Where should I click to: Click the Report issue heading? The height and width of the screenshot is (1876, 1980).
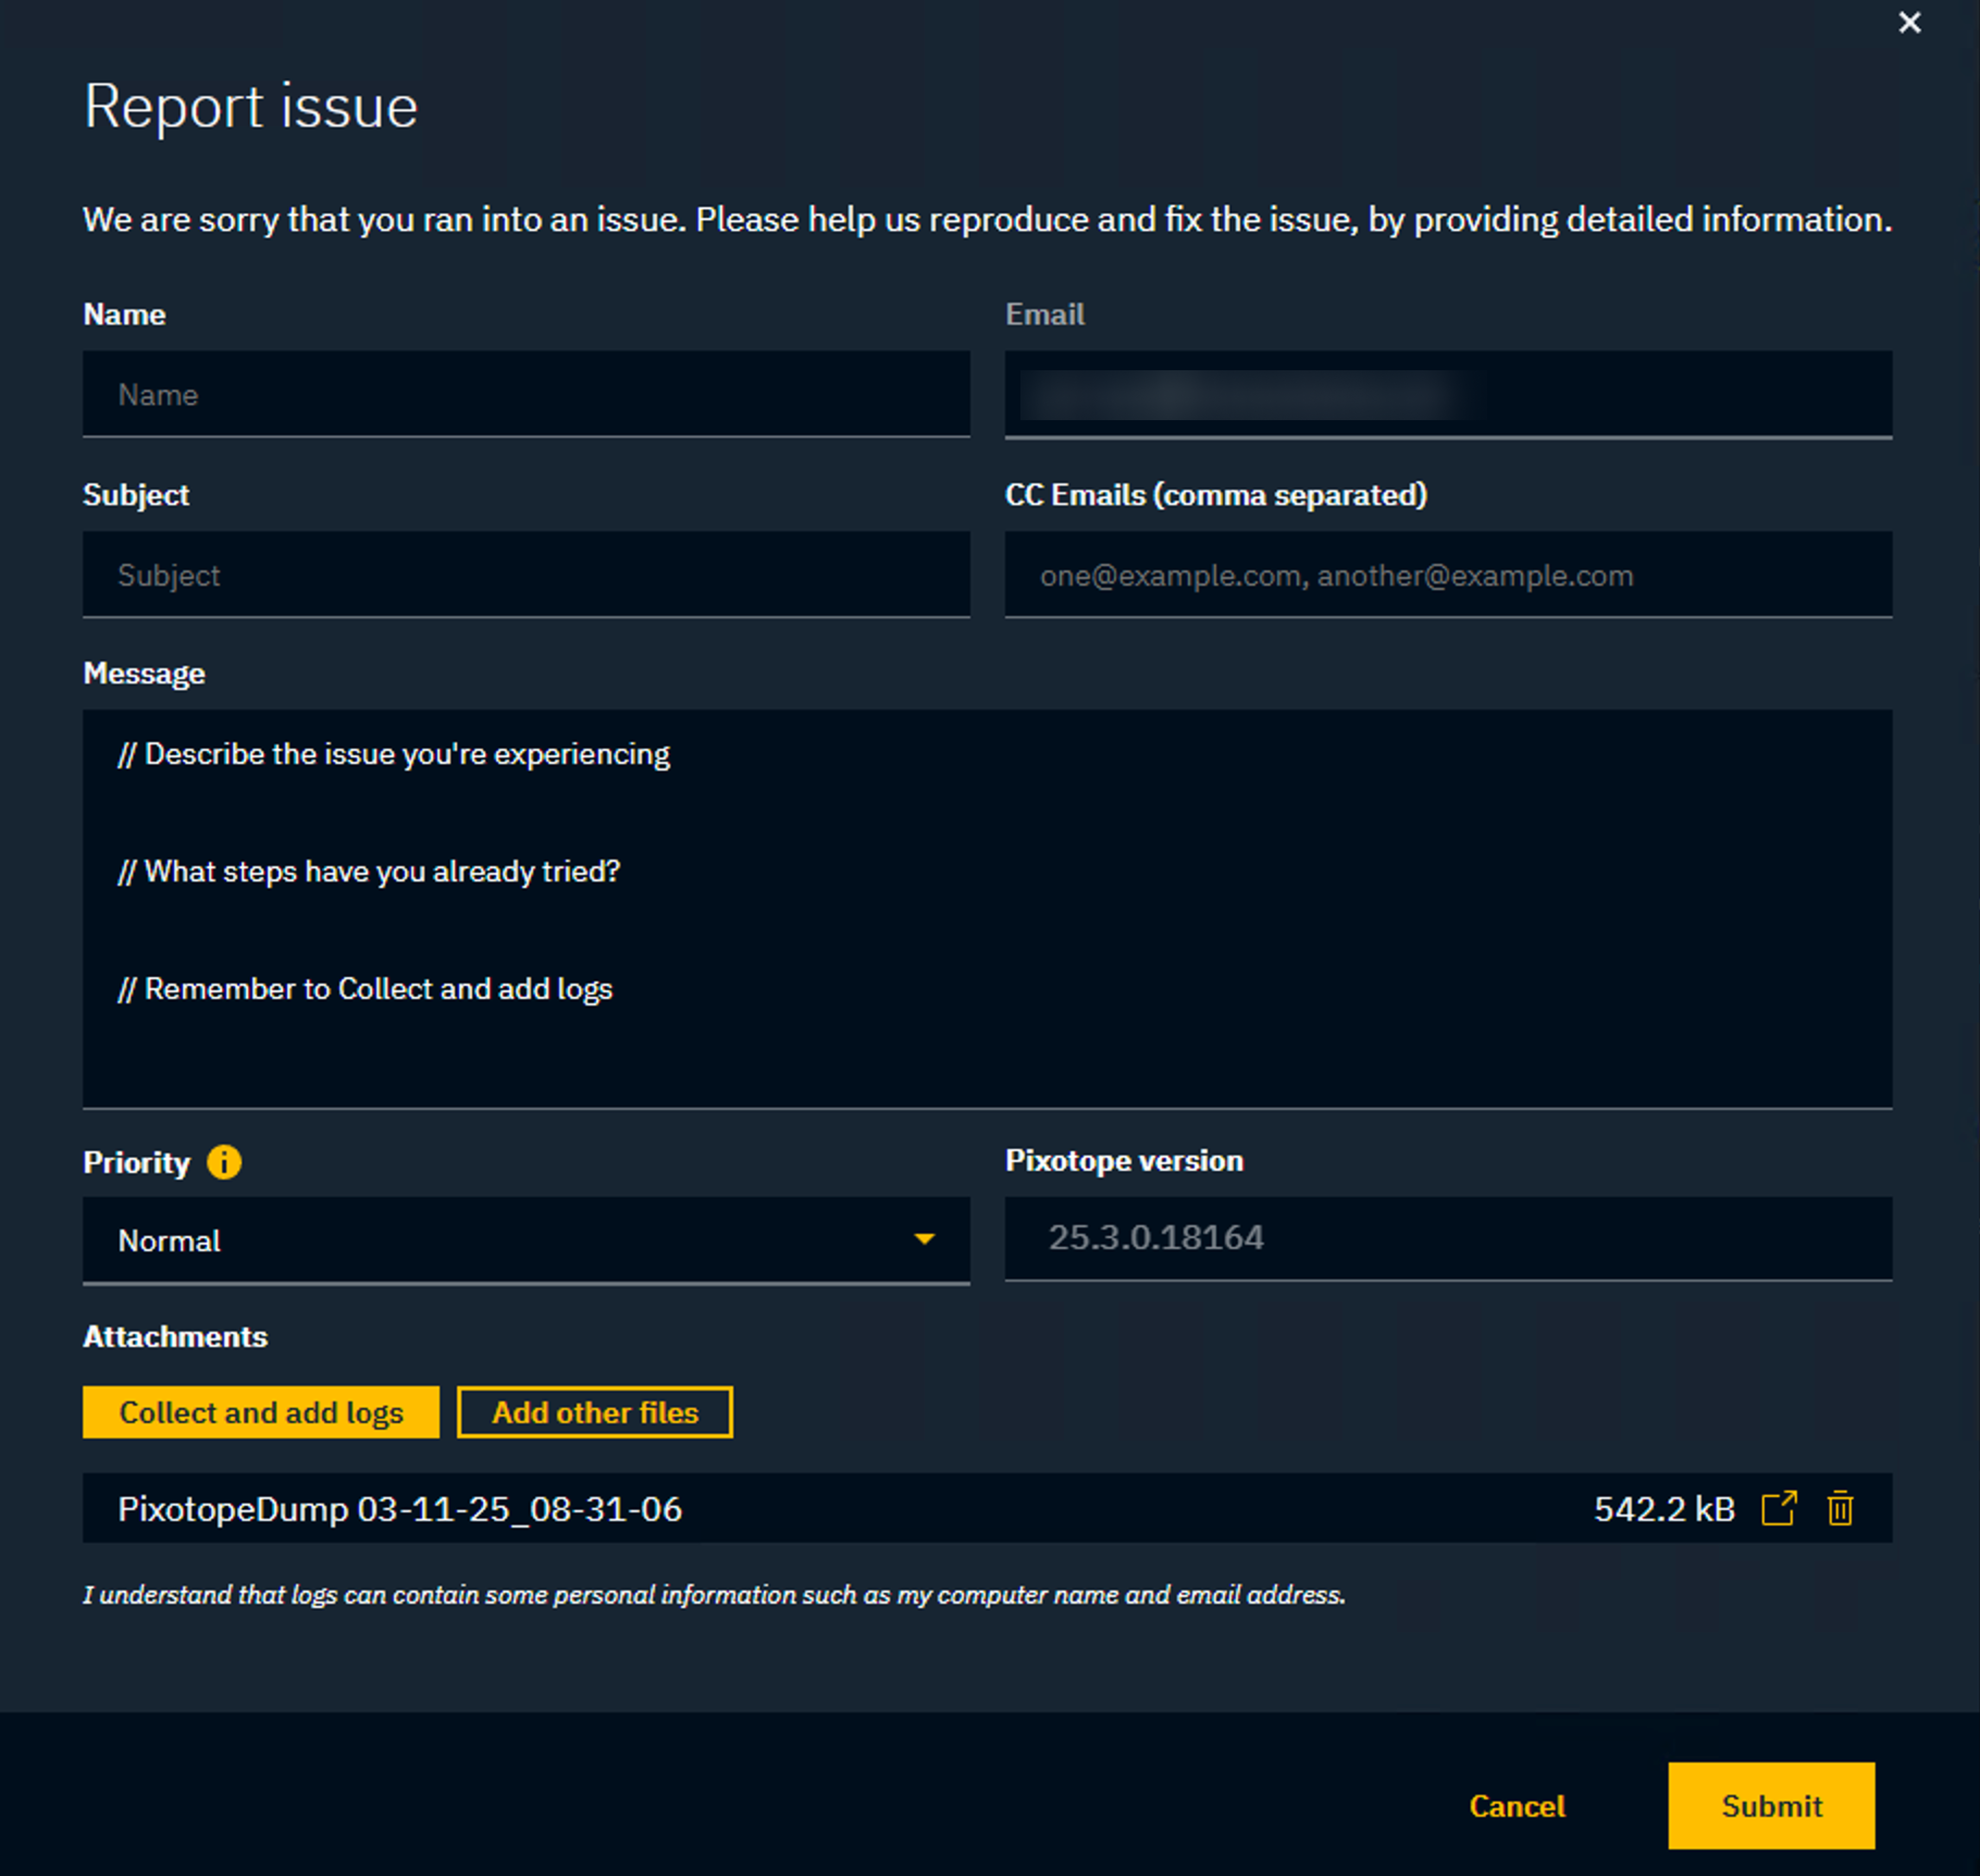click(x=250, y=107)
